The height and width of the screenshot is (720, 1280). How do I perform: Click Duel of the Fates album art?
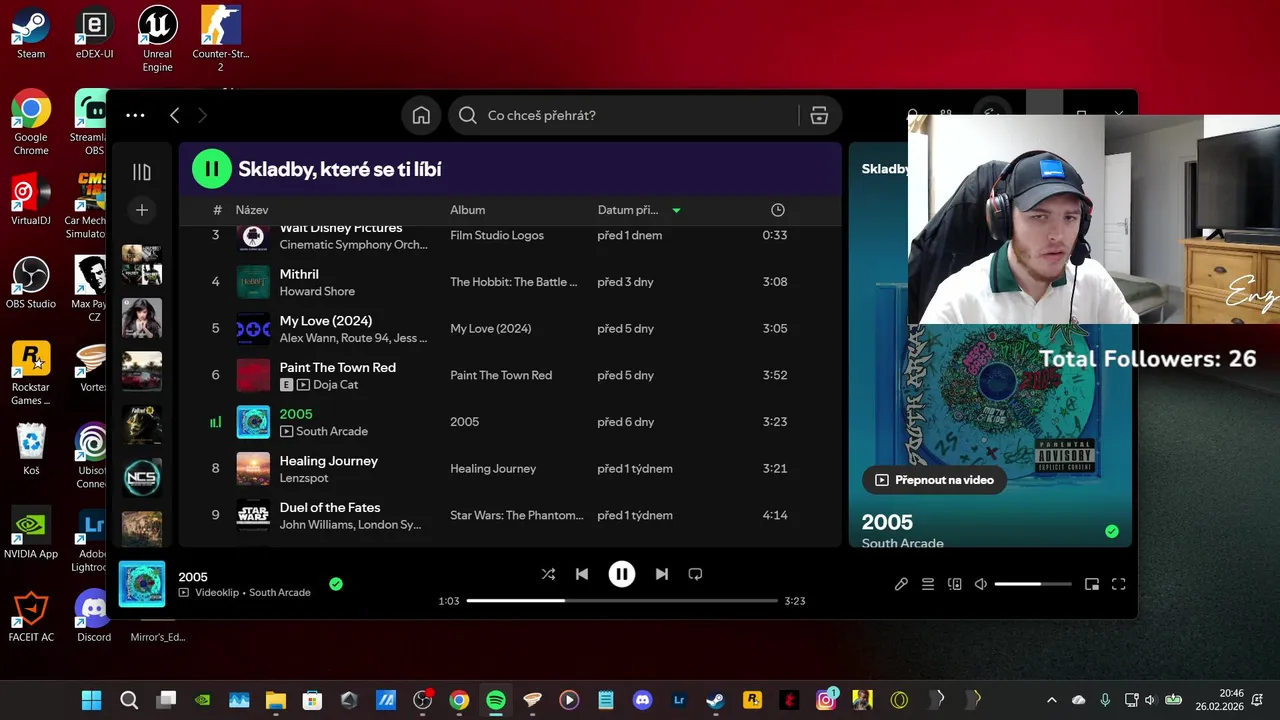253,515
